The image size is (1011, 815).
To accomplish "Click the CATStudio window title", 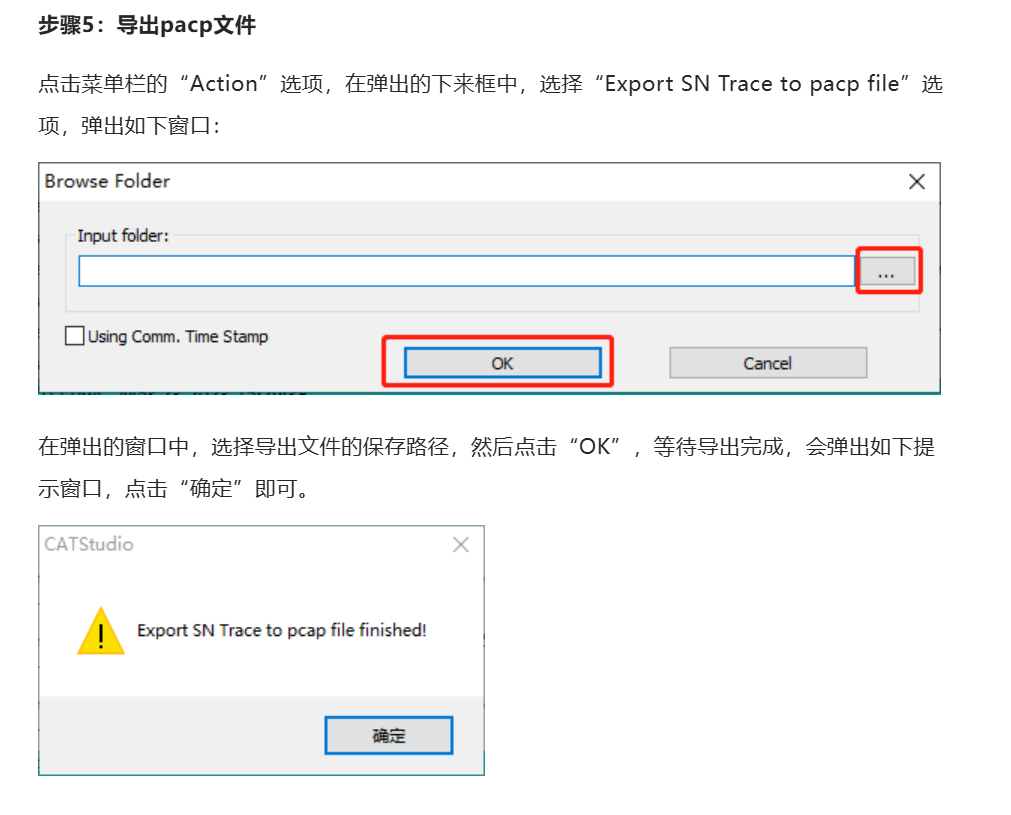I will (x=89, y=544).
